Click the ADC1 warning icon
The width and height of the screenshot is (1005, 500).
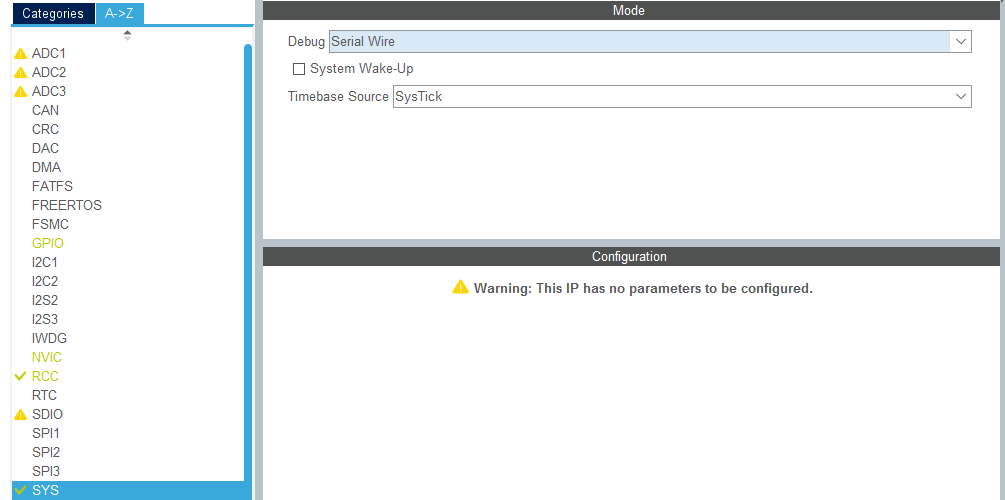[x=21, y=53]
